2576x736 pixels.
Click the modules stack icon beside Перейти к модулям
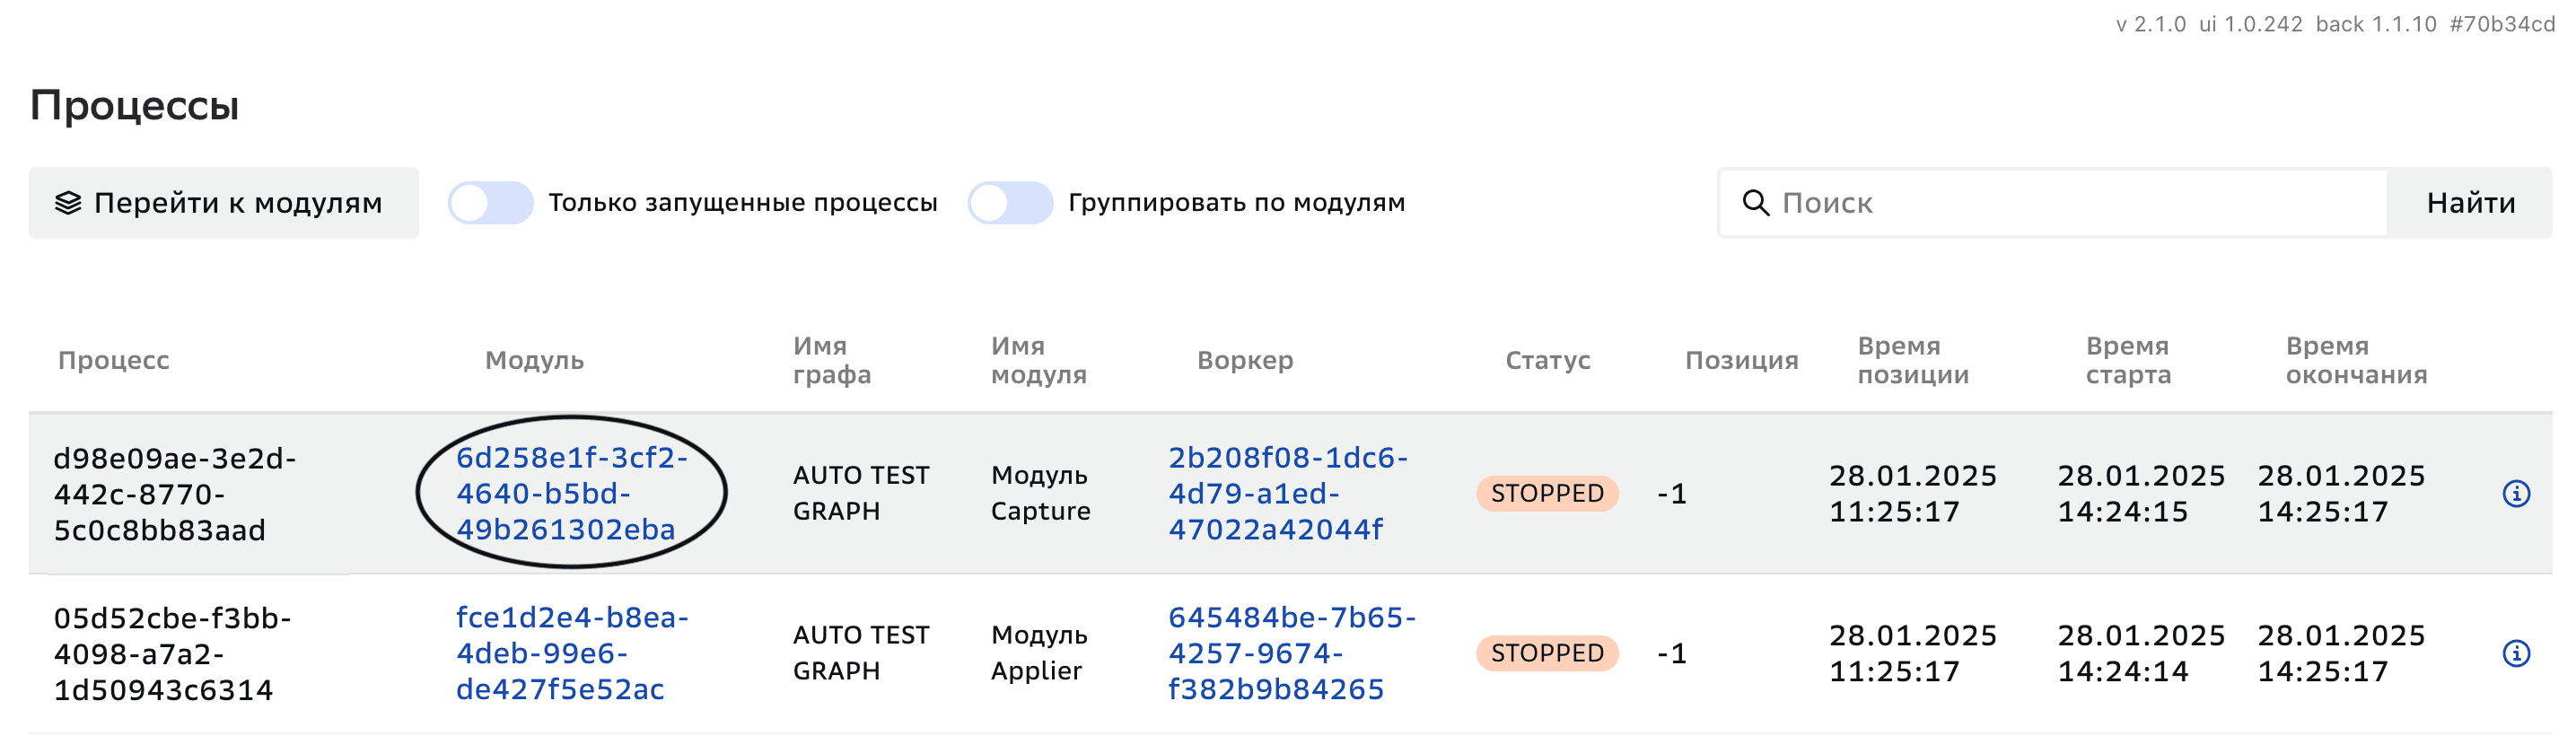(66, 202)
